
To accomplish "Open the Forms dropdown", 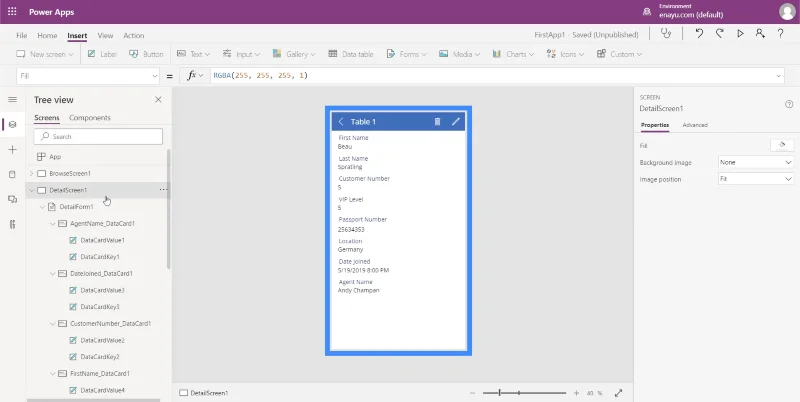I will click(406, 54).
